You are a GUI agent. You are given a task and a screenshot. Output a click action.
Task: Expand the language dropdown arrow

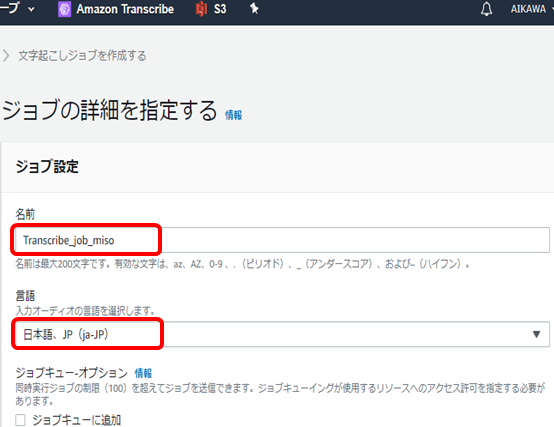click(536, 334)
